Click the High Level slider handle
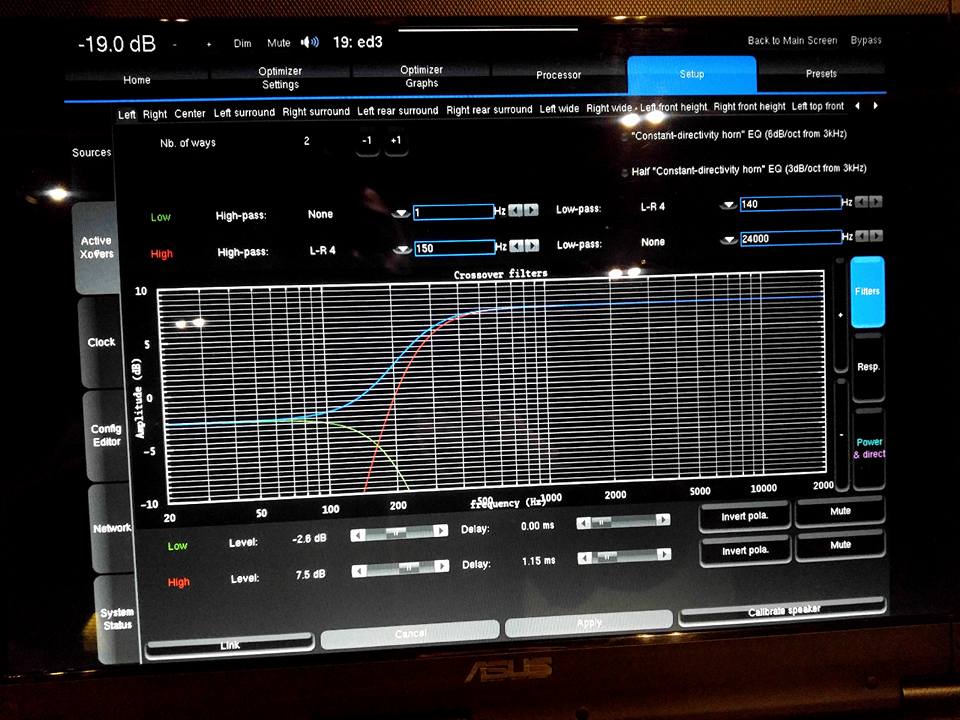960x720 pixels. click(407, 568)
